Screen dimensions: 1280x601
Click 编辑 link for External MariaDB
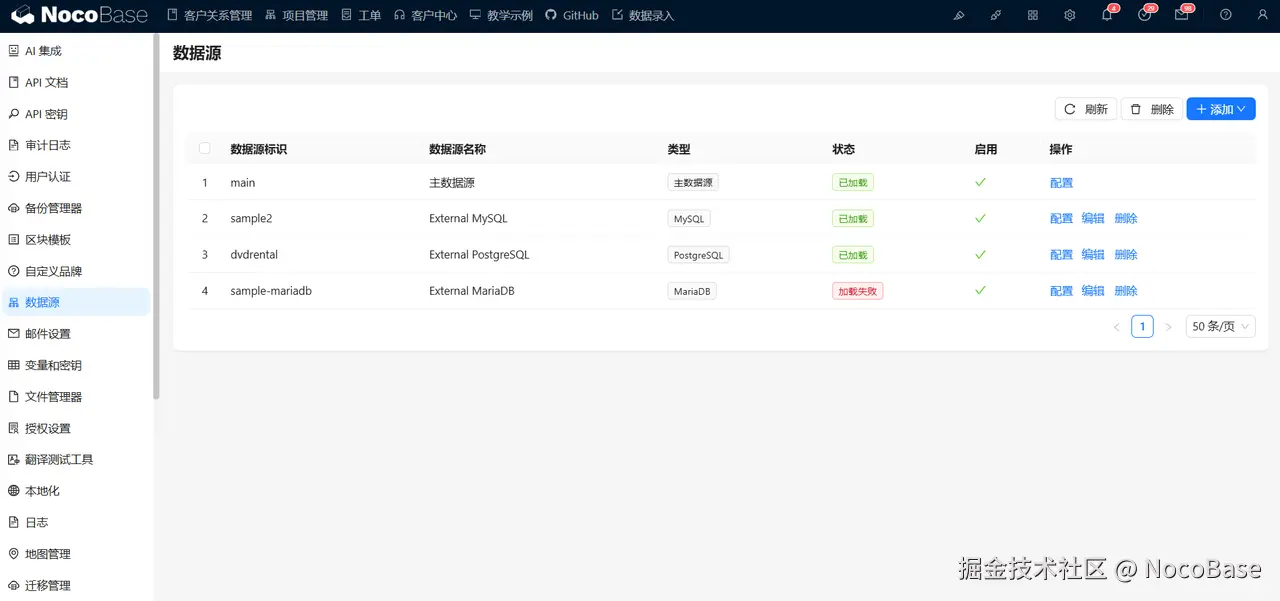(x=1092, y=290)
